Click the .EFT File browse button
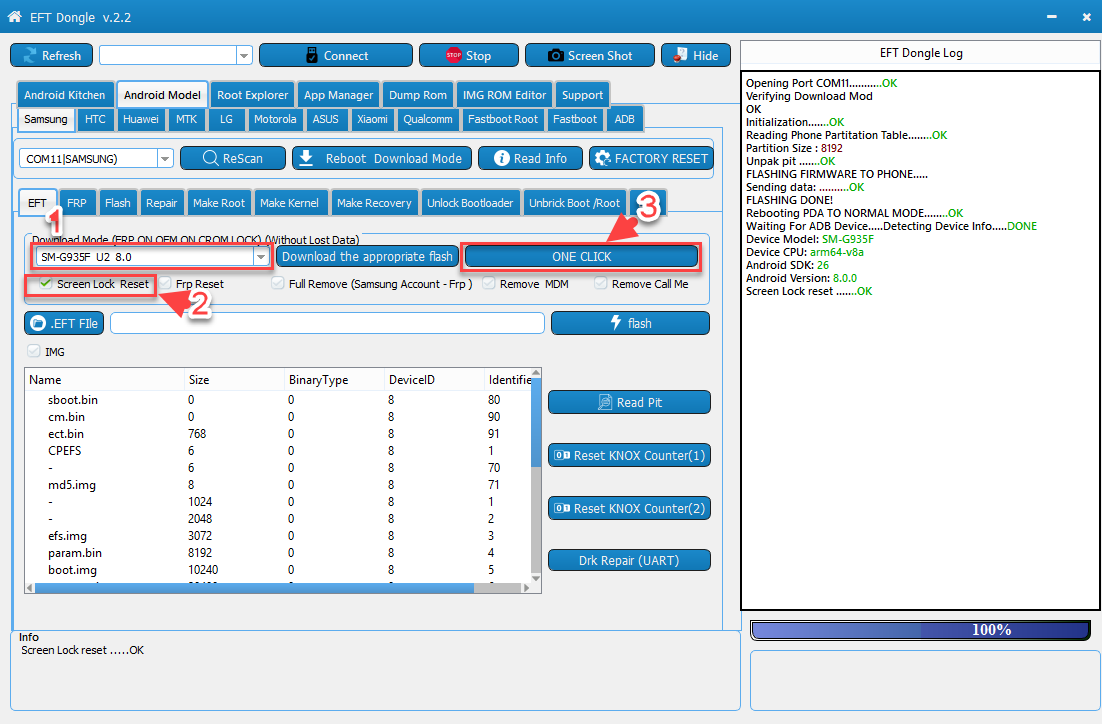The width and height of the screenshot is (1102, 724). click(64, 323)
